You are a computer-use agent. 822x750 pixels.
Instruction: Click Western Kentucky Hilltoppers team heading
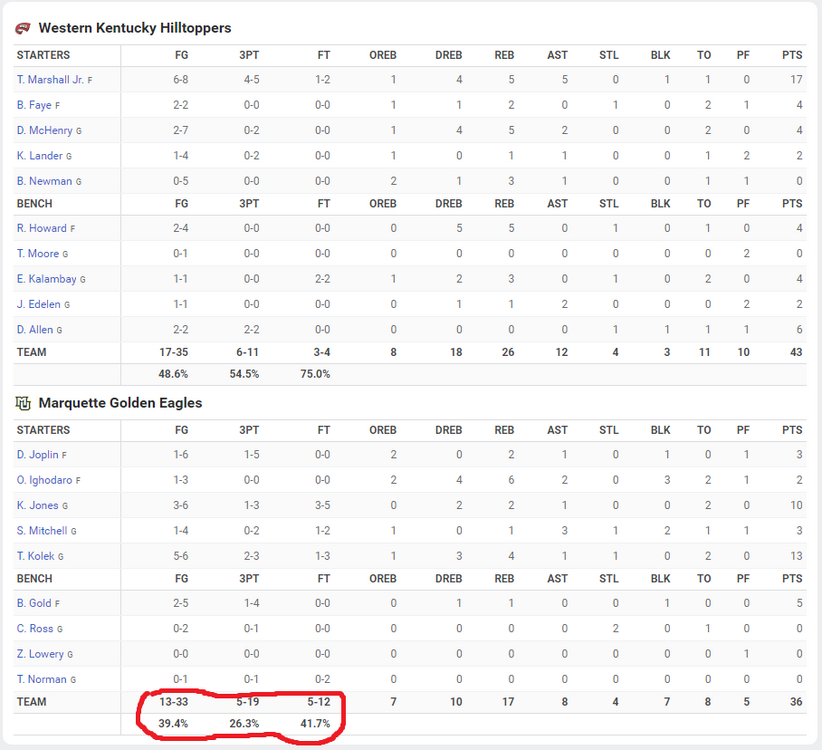click(x=134, y=28)
